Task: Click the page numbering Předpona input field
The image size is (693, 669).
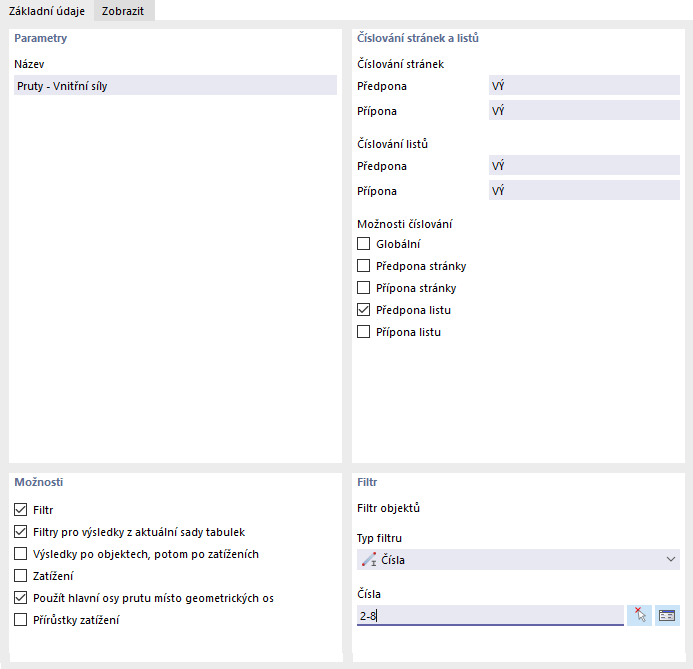Action: [583, 86]
